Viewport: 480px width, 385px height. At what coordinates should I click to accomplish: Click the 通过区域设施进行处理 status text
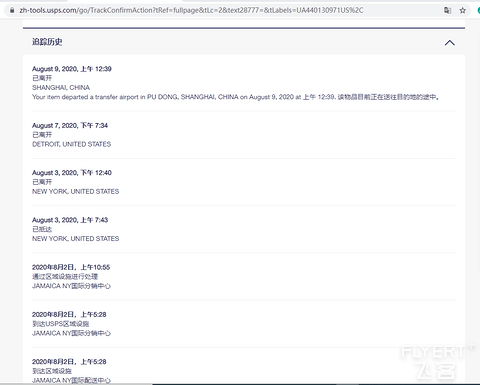65,276
